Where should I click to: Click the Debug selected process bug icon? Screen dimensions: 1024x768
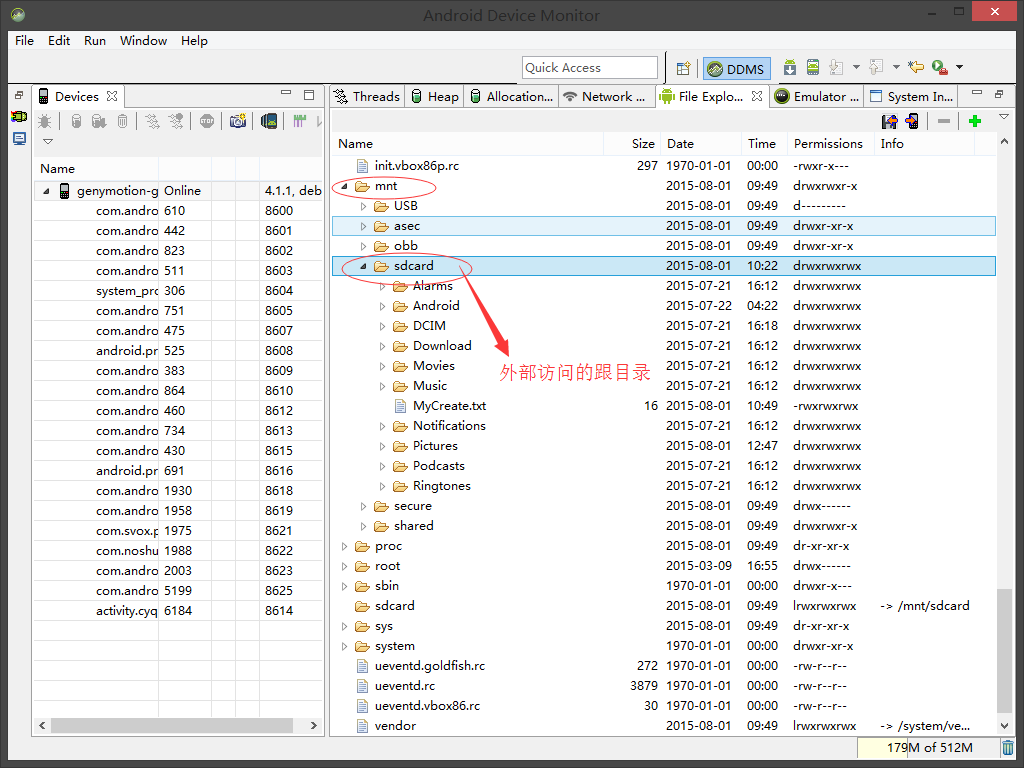(45, 121)
